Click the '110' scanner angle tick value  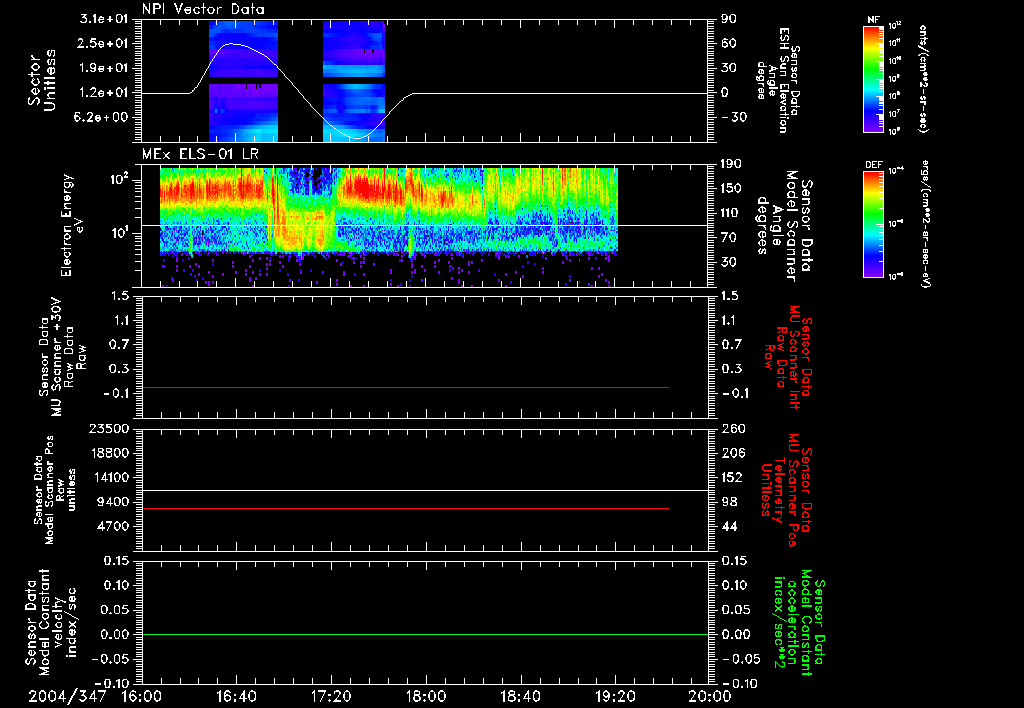(x=732, y=213)
